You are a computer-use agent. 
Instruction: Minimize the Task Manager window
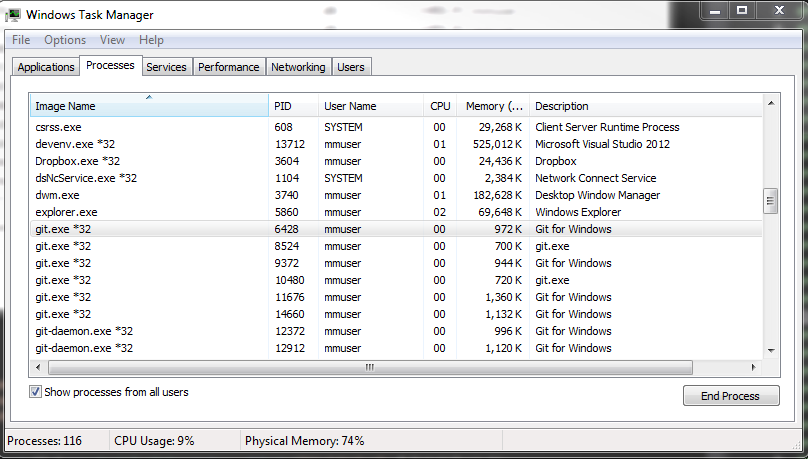(x=715, y=11)
